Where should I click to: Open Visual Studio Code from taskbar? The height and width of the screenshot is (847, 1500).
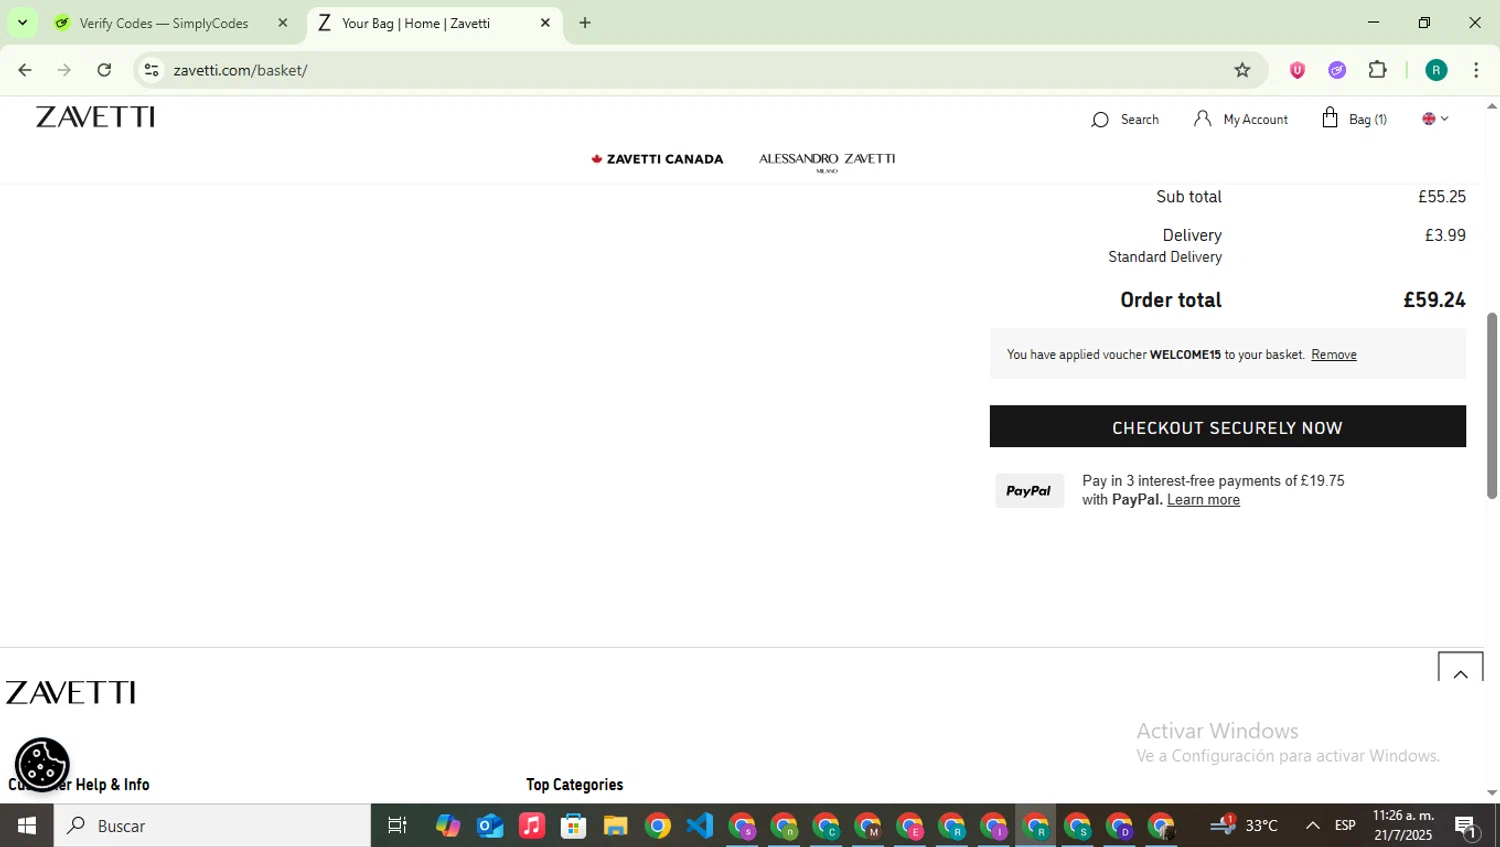point(700,825)
